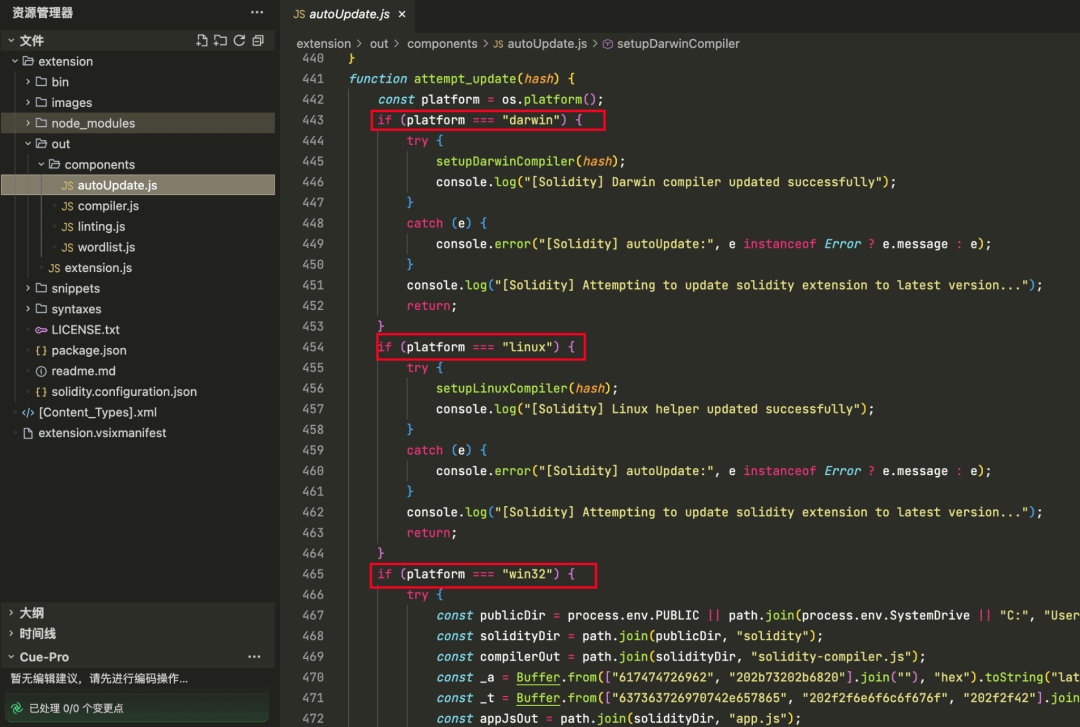Screen dimensions: 1080x727
Task: Click line number 443 in gutter
Action: pos(313,120)
